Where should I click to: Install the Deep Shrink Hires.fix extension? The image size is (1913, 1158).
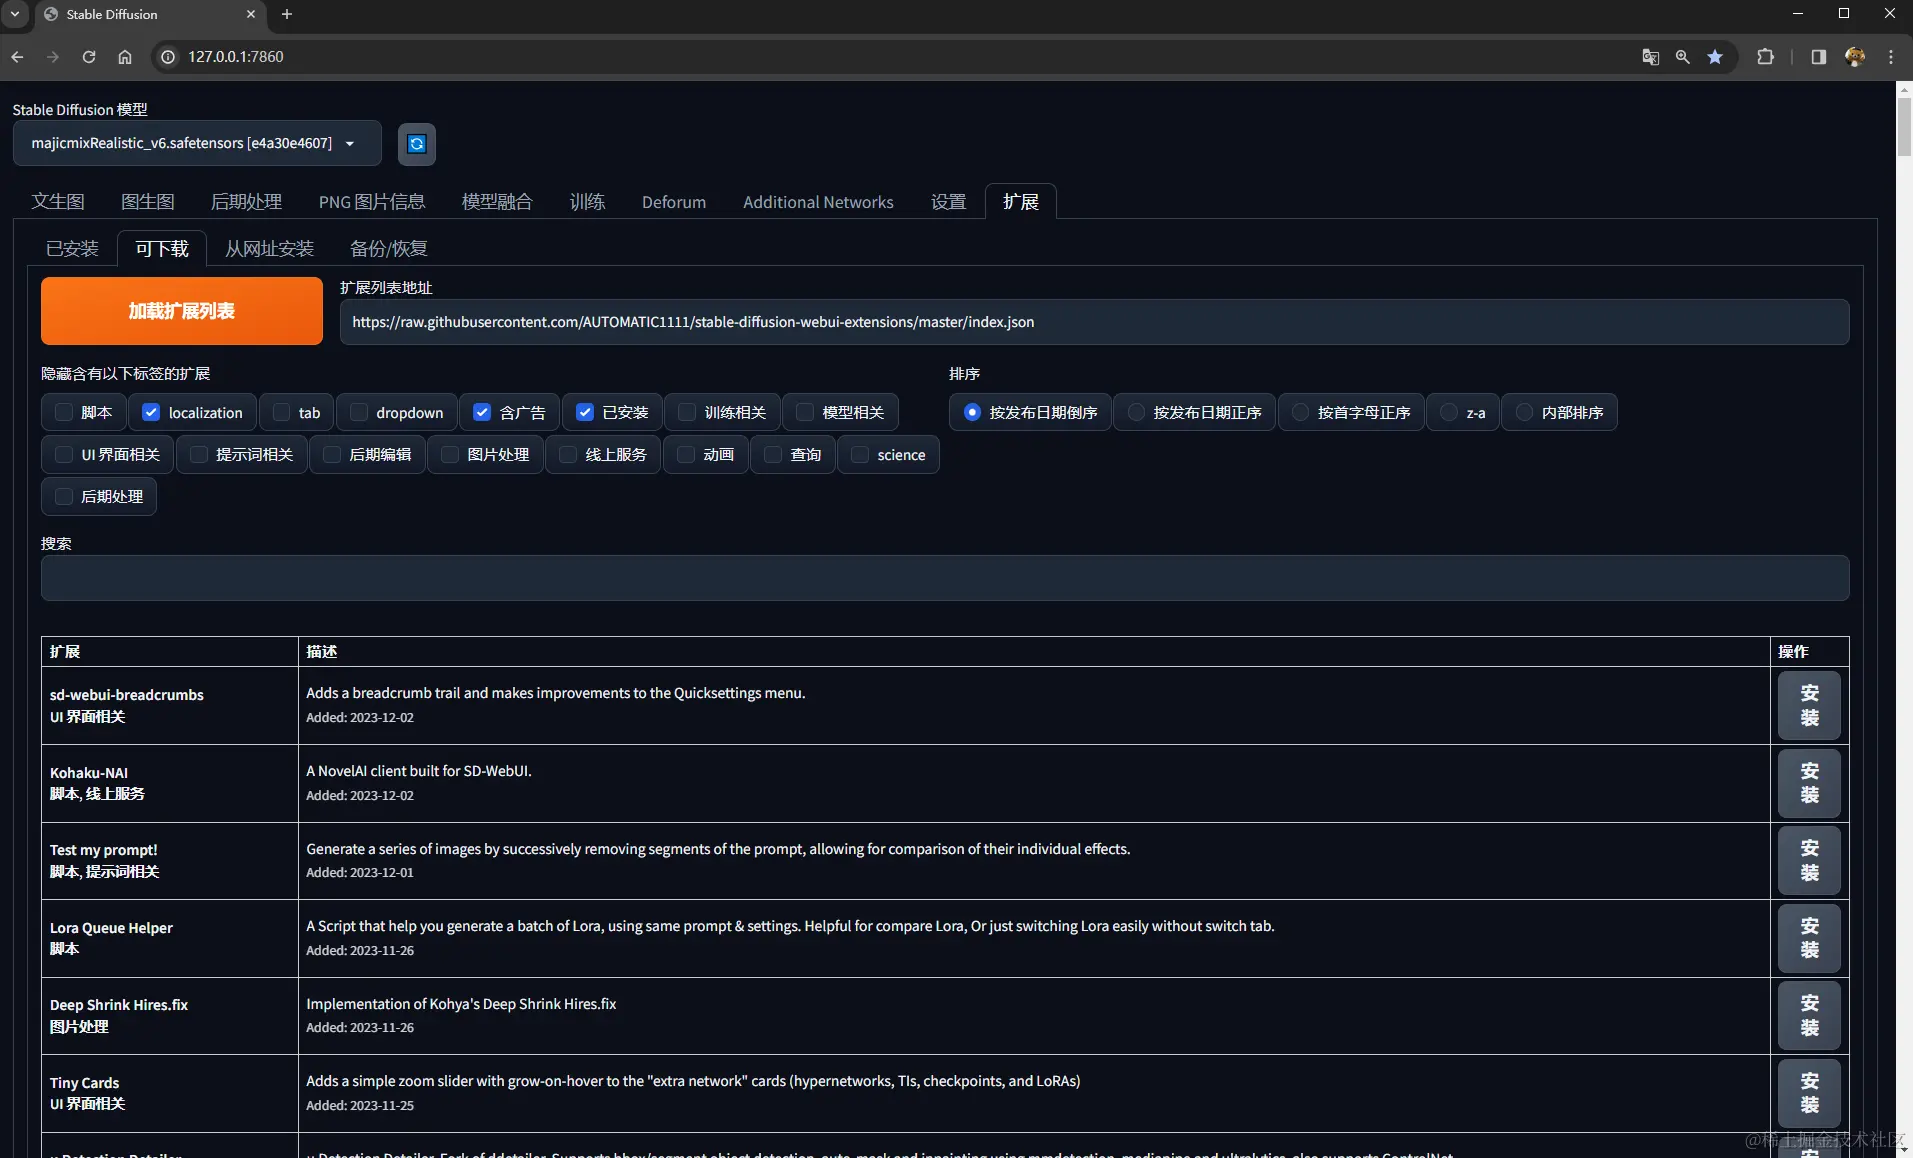(x=1809, y=1015)
